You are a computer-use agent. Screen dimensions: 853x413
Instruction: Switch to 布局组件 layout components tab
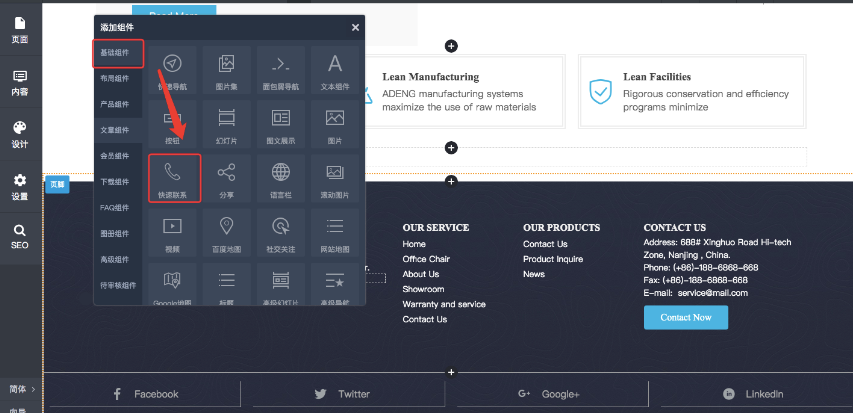pyautogui.click(x=116, y=78)
